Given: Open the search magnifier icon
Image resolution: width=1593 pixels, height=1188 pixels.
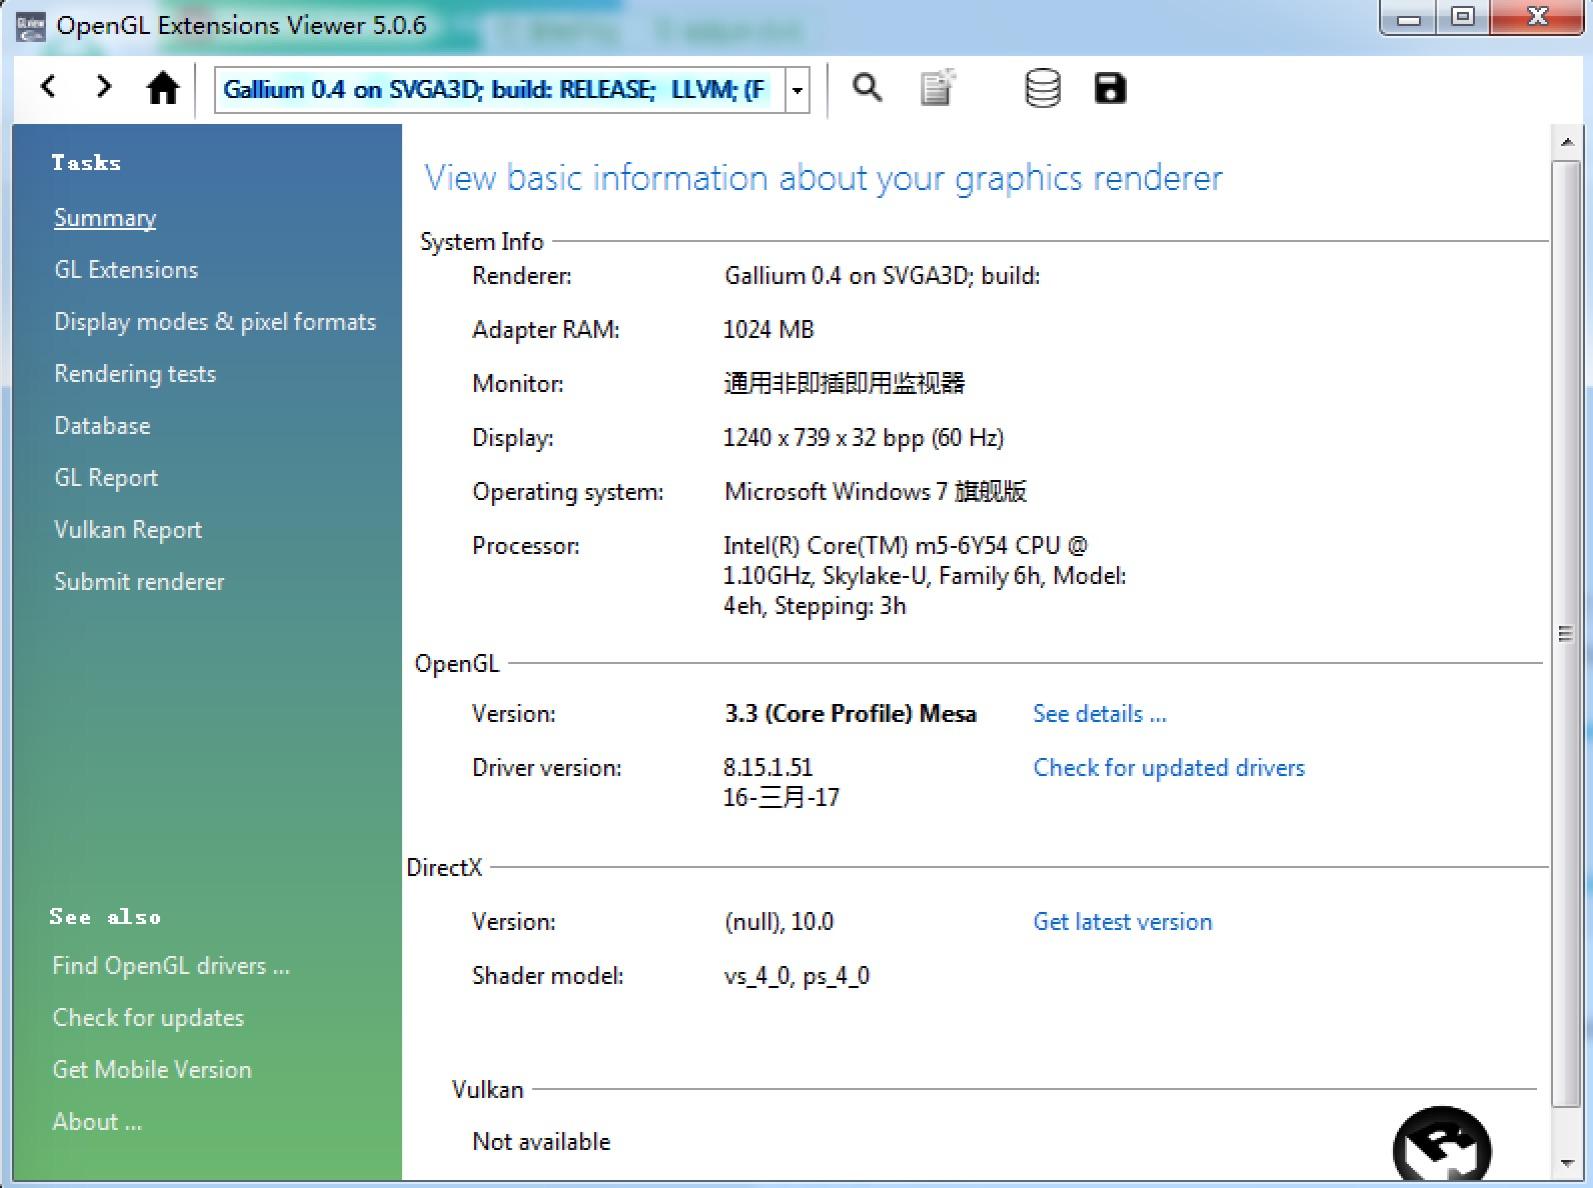Looking at the screenshot, I should point(867,88).
